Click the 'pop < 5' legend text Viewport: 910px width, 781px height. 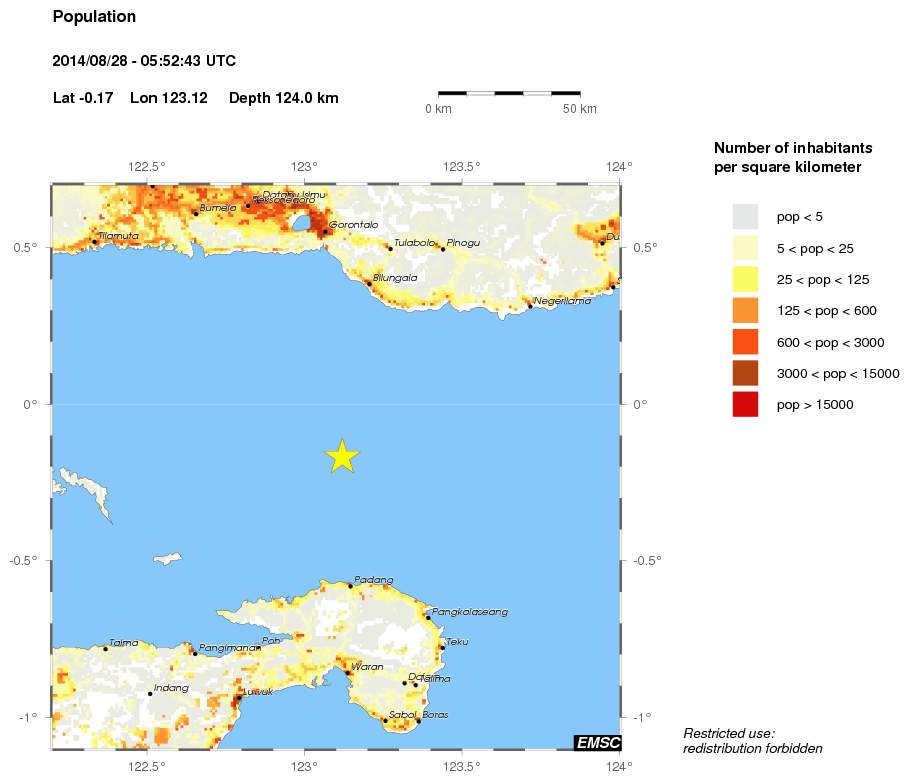point(800,217)
